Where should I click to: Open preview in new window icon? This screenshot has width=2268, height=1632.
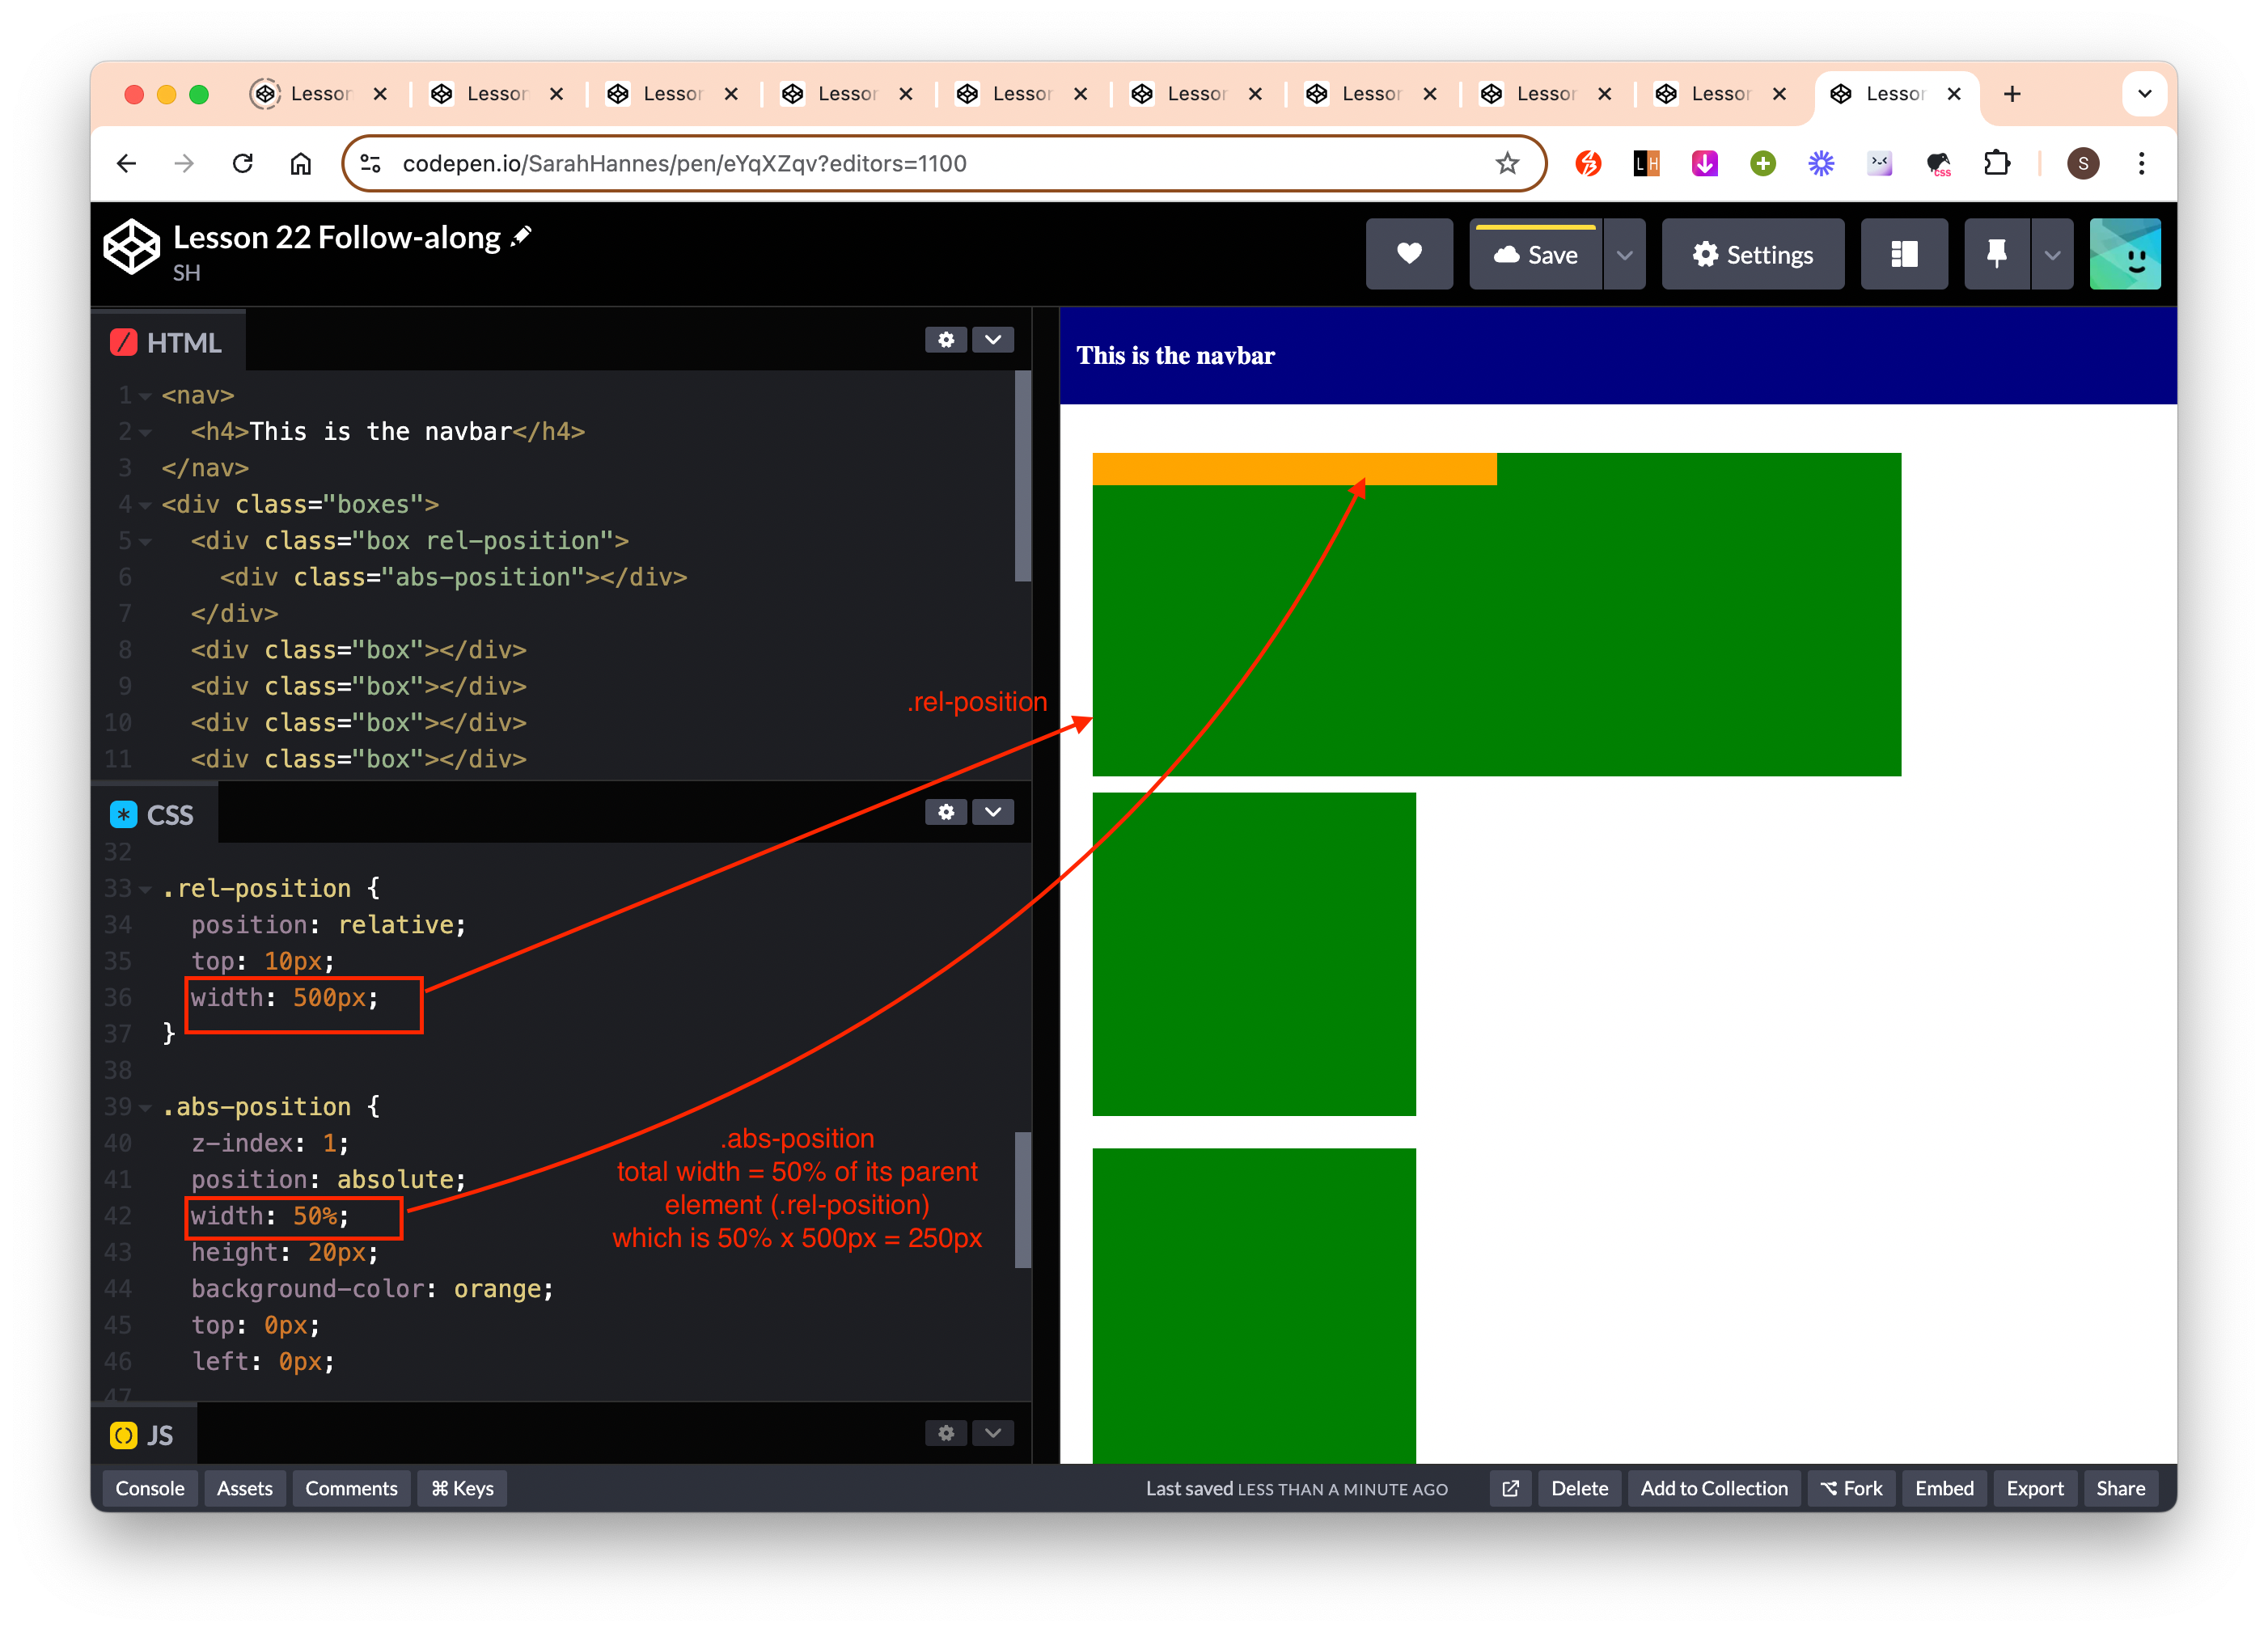point(1510,1488)
